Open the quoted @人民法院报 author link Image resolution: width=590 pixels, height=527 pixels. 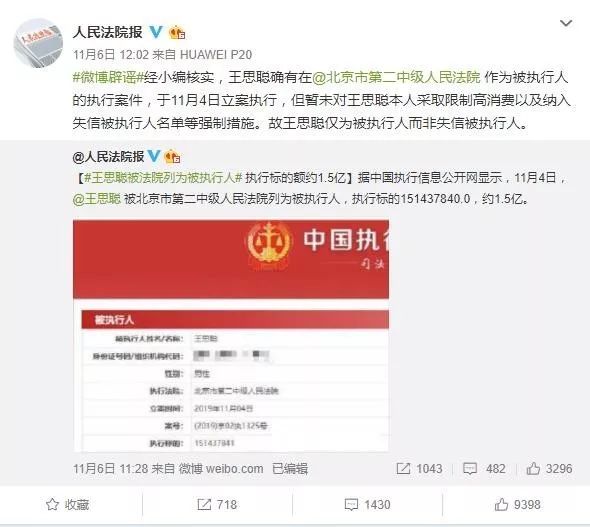click(x=109, y=156)
